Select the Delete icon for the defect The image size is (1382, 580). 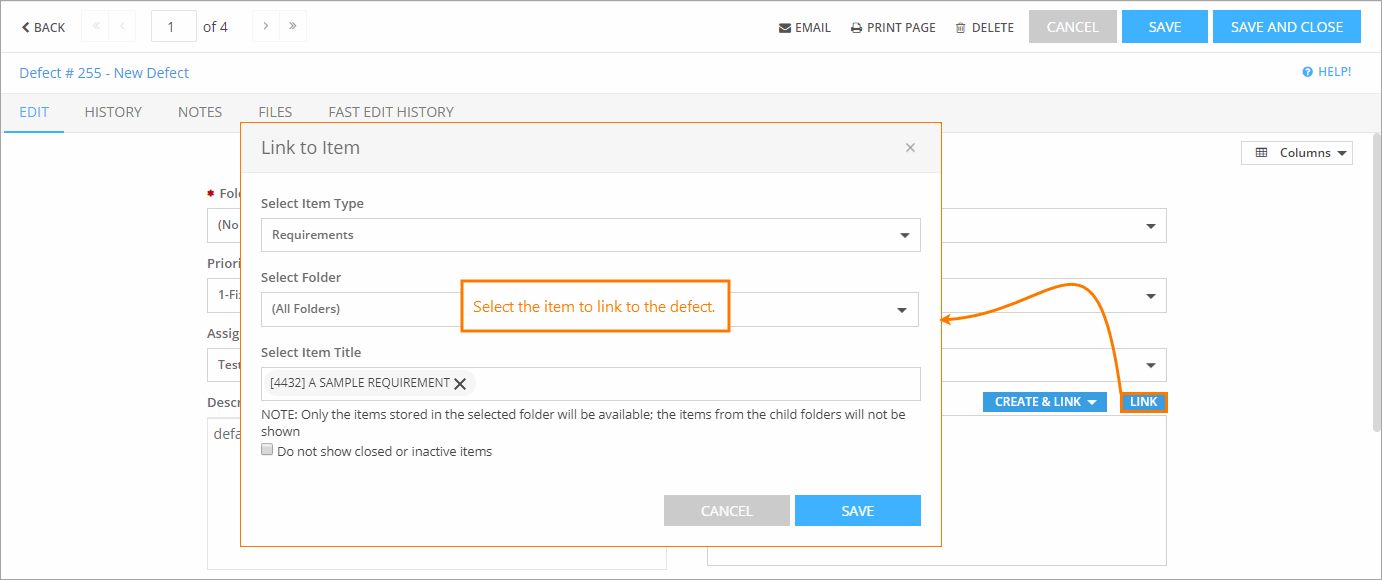[983, 27]
